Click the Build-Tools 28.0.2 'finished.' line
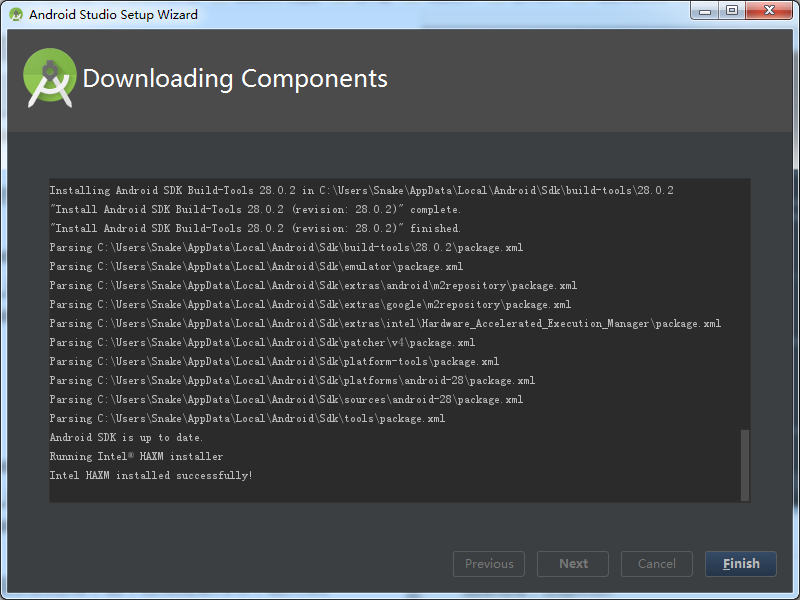This screenshot has height=600, width=800. coord(255,229)
